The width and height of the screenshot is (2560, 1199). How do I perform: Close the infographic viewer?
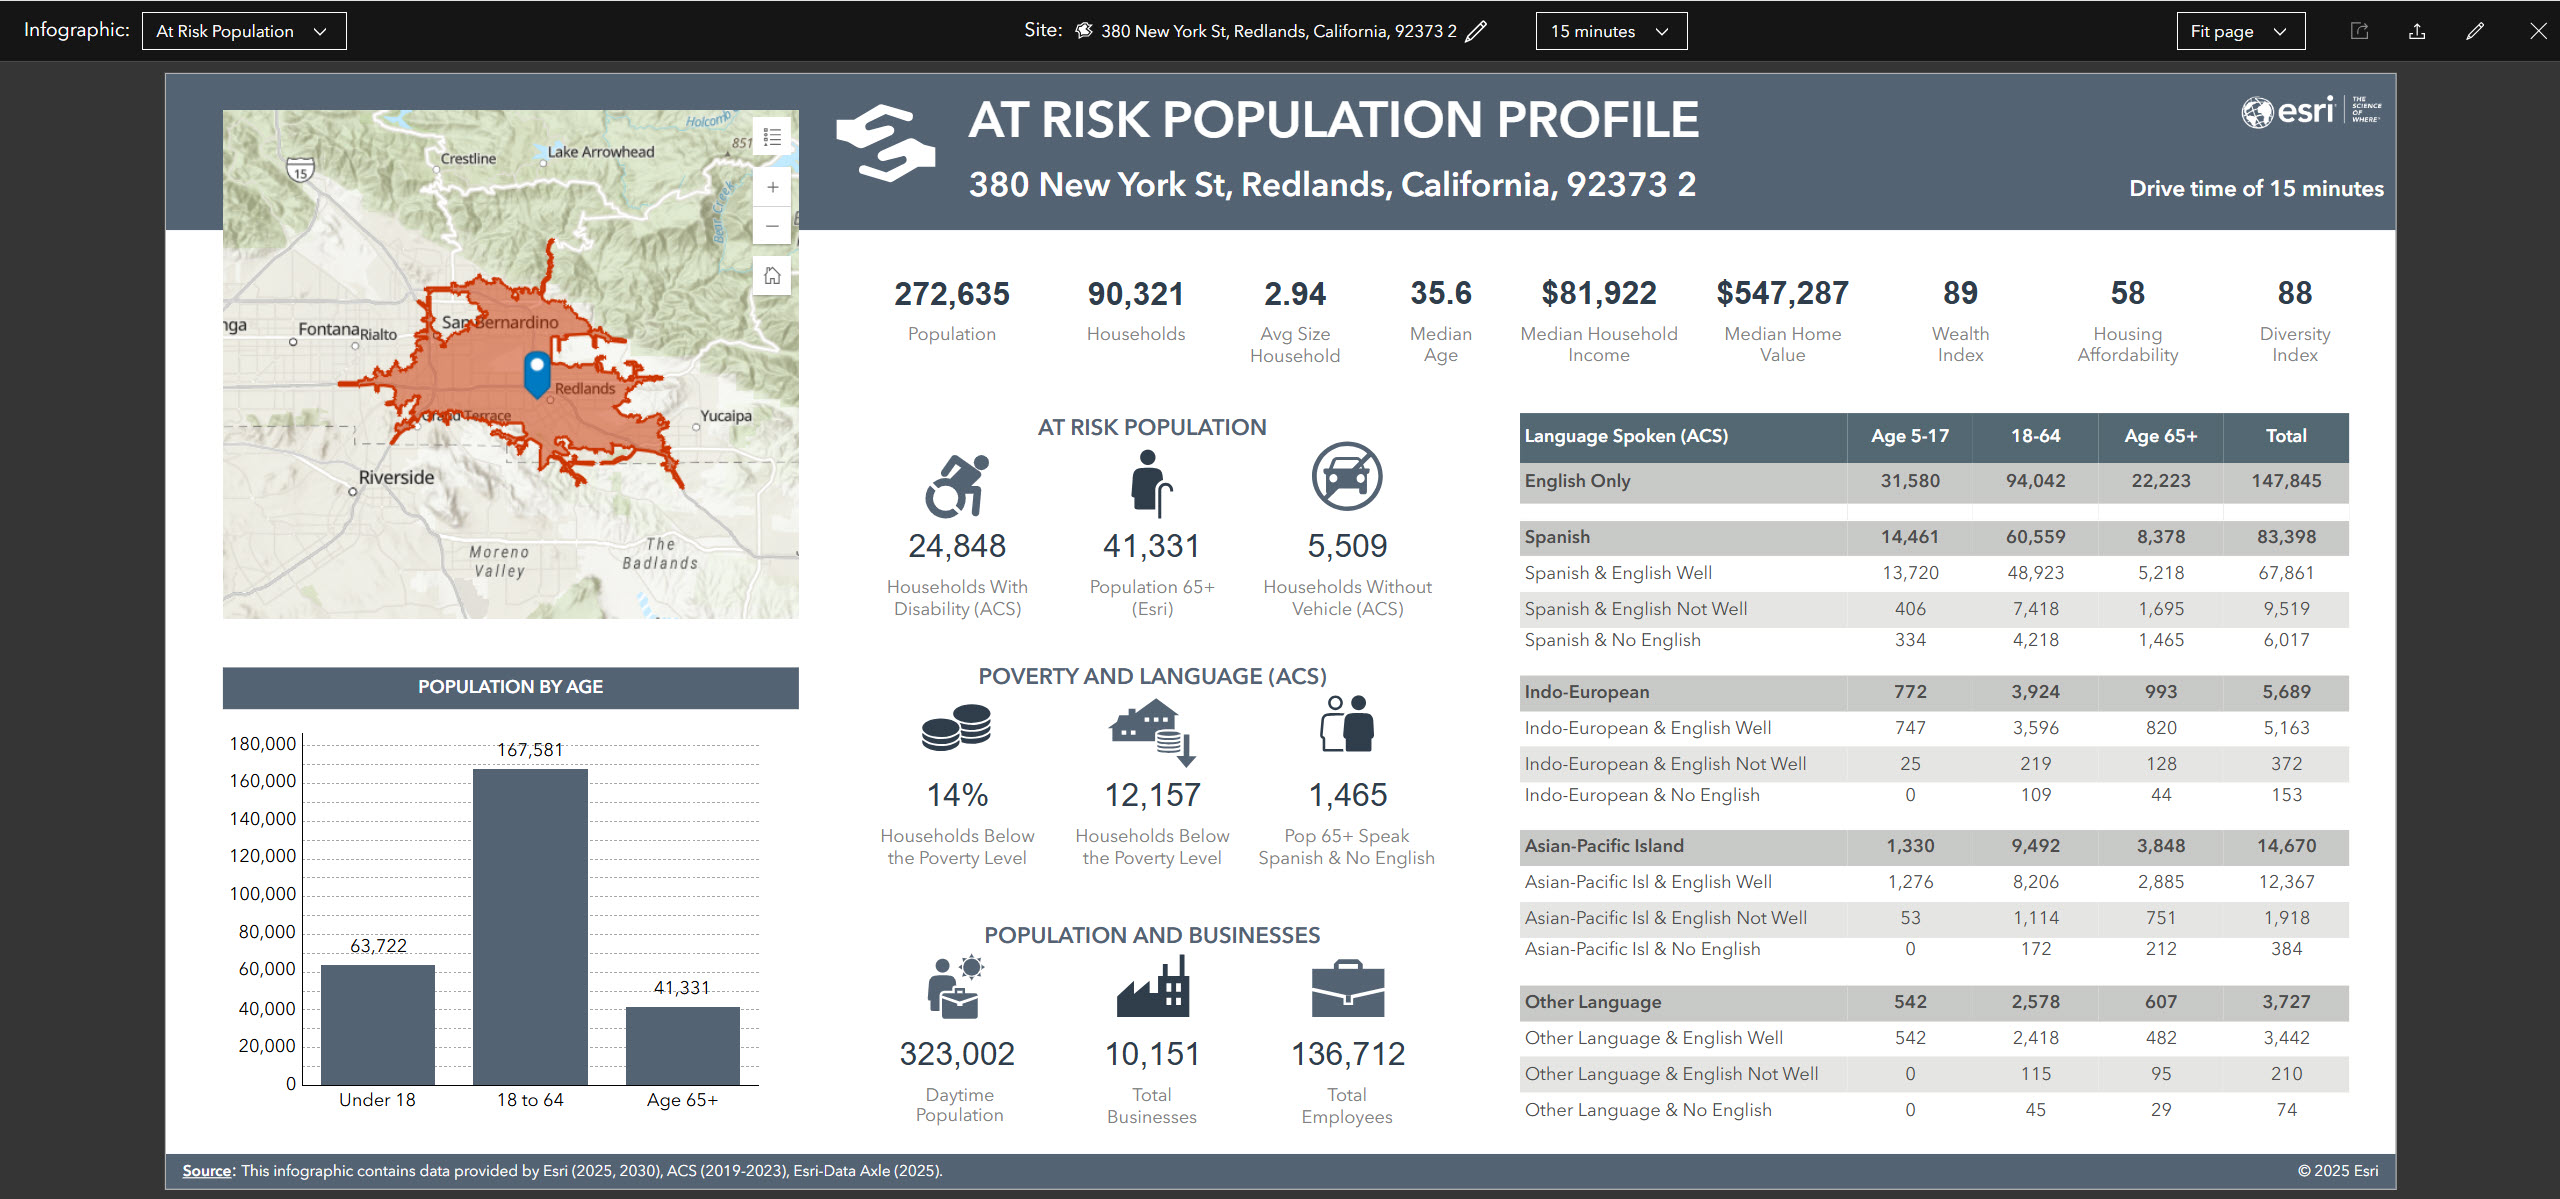tap(2538, 31)
